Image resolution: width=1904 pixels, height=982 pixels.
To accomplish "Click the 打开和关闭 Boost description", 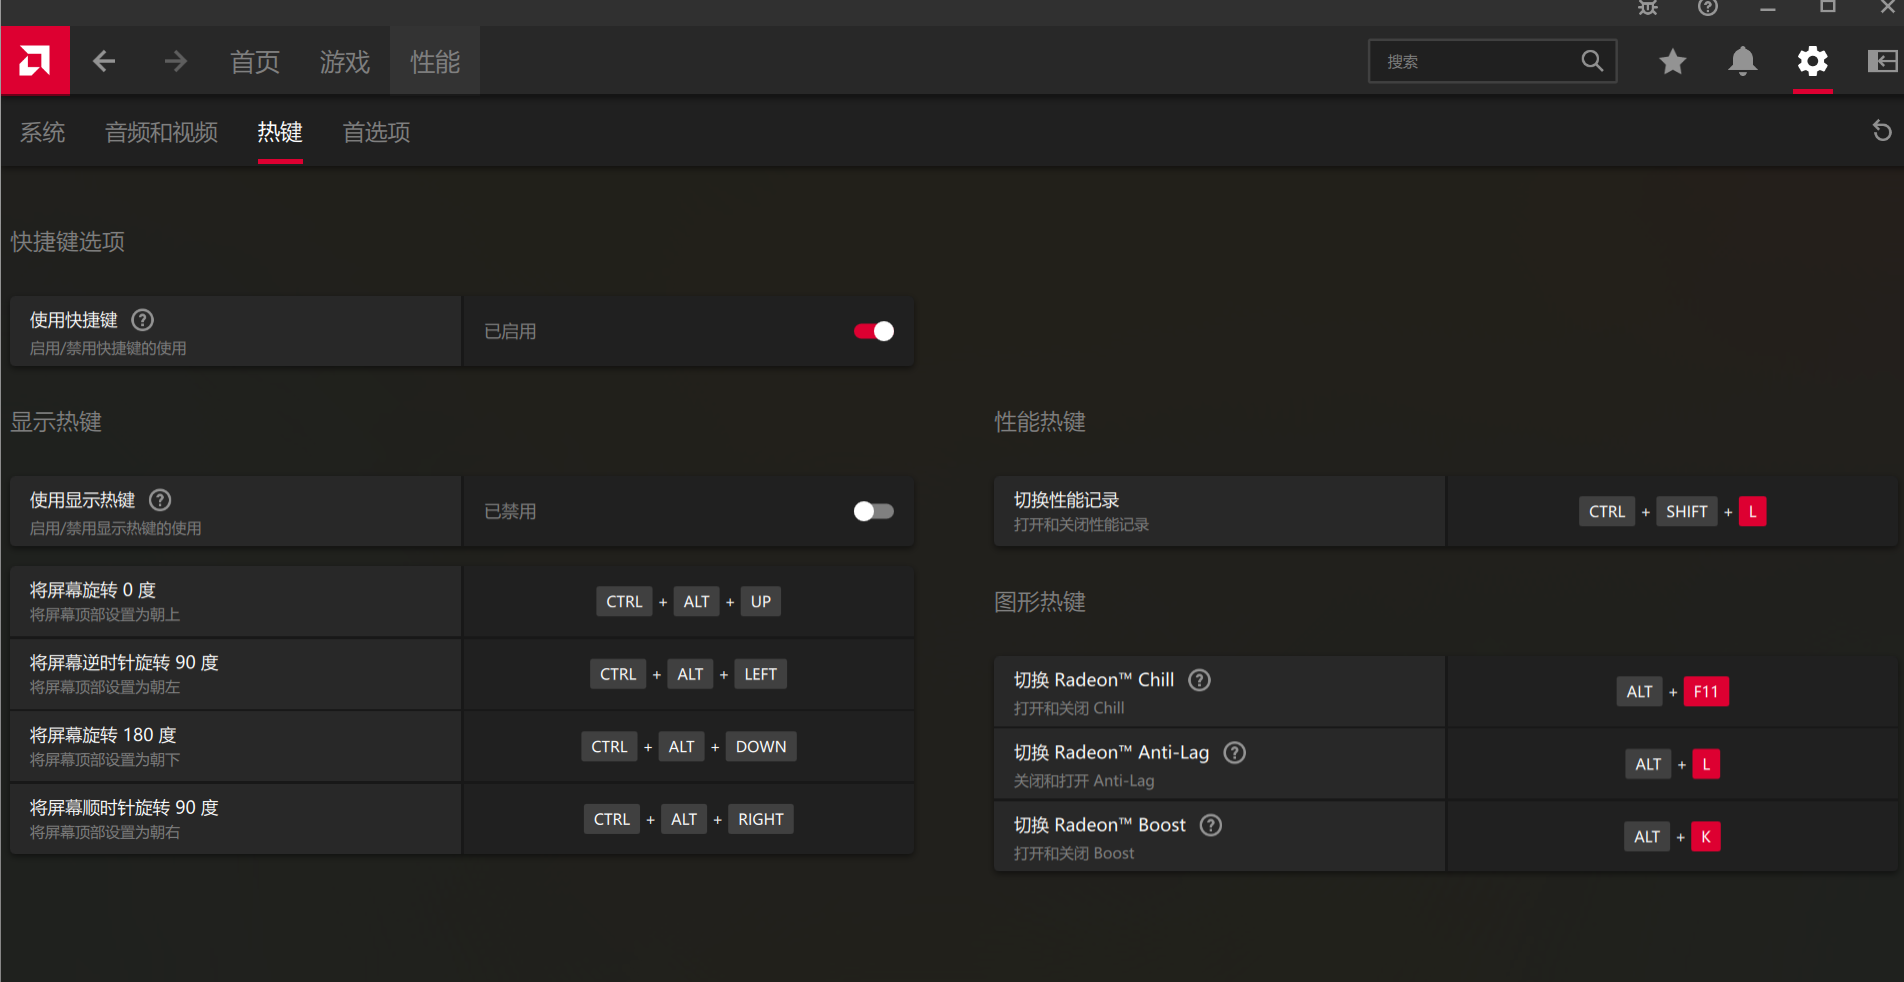I will 1074,853.
